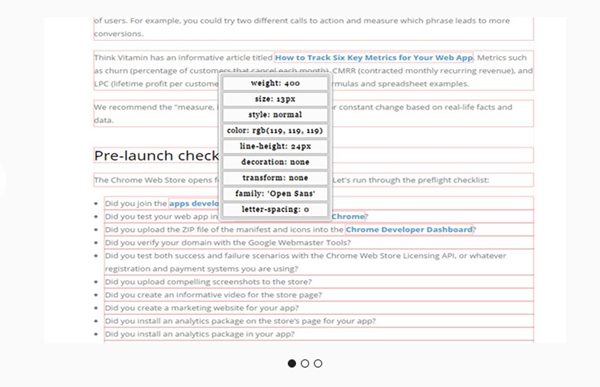Screen dimensions: 600x387
Task: Click the blue Chrome link
Action: tap(348, 216)
